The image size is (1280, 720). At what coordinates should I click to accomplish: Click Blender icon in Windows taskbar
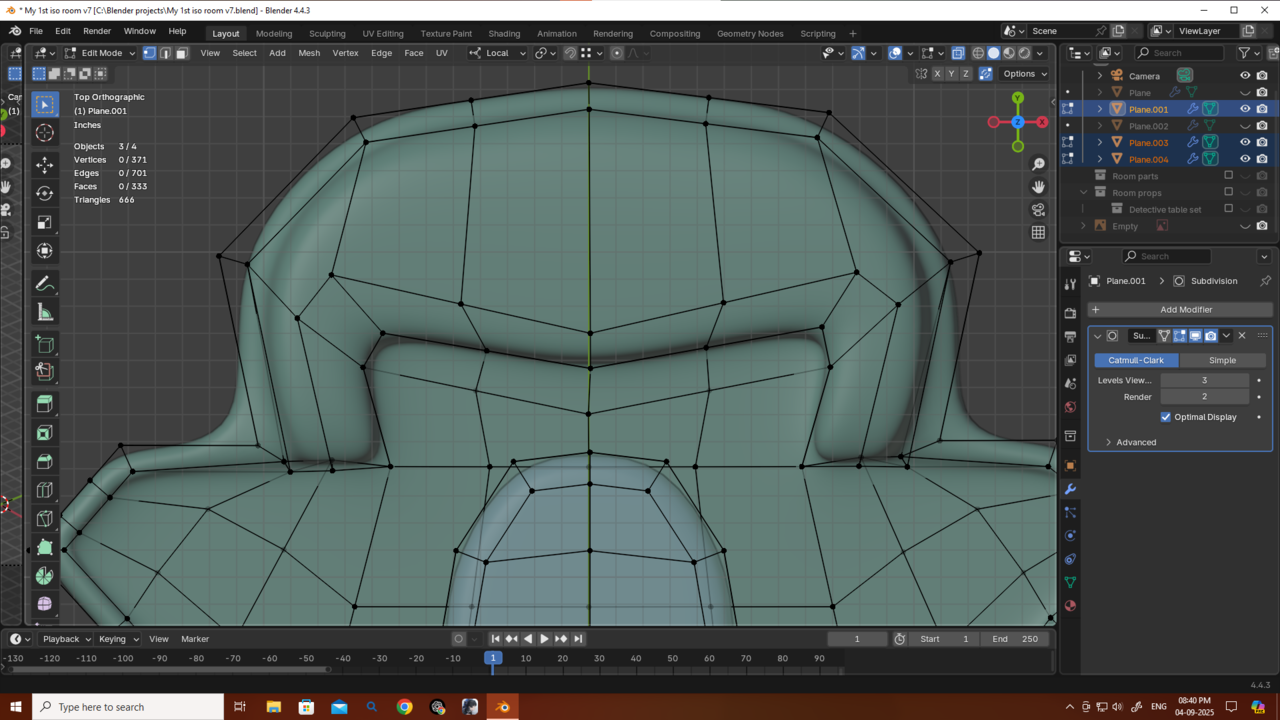pos(502,707)
